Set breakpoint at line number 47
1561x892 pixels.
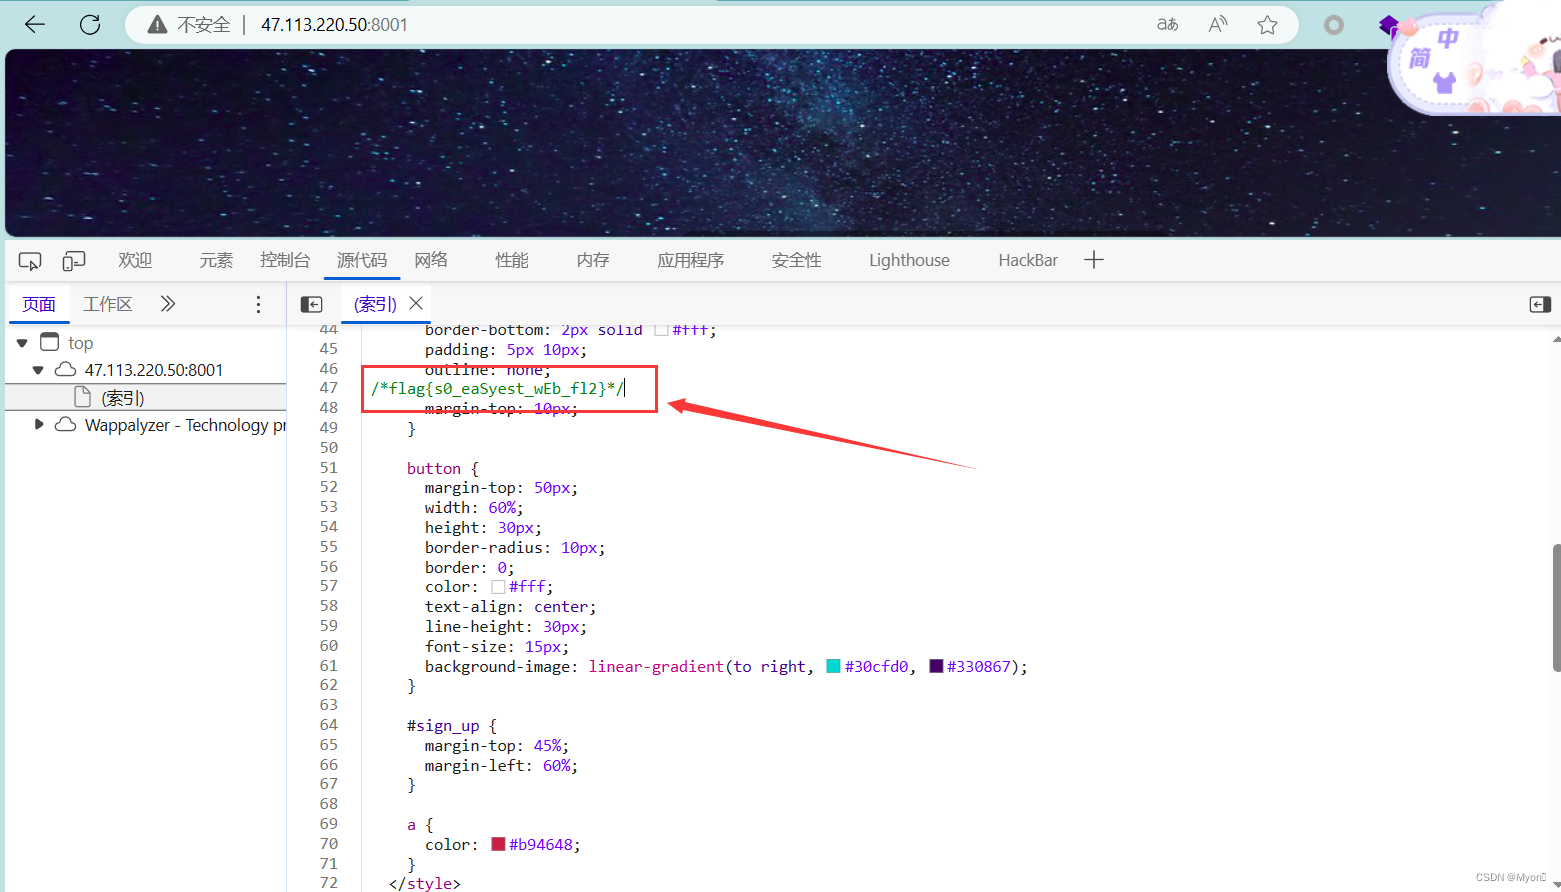pyautogui.click(x=329, y=388)
